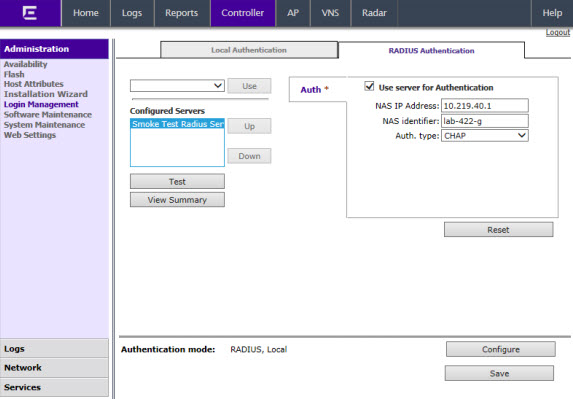Viewport: 573px width, 399px height.
Task: Open the server selection dropdown
Action: pos(177,86)
